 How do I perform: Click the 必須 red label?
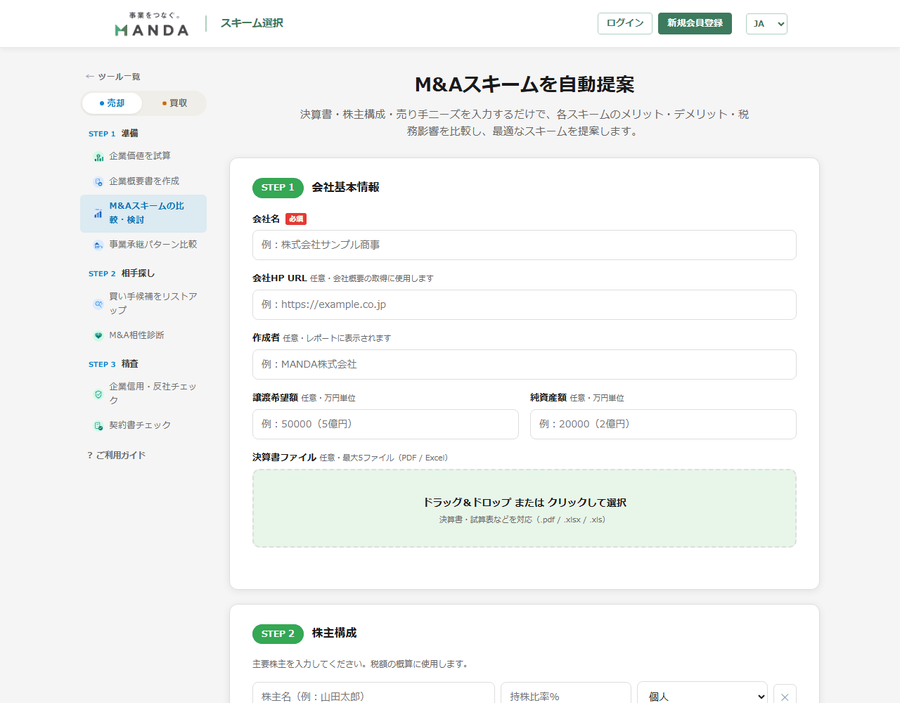click(296, 219)
